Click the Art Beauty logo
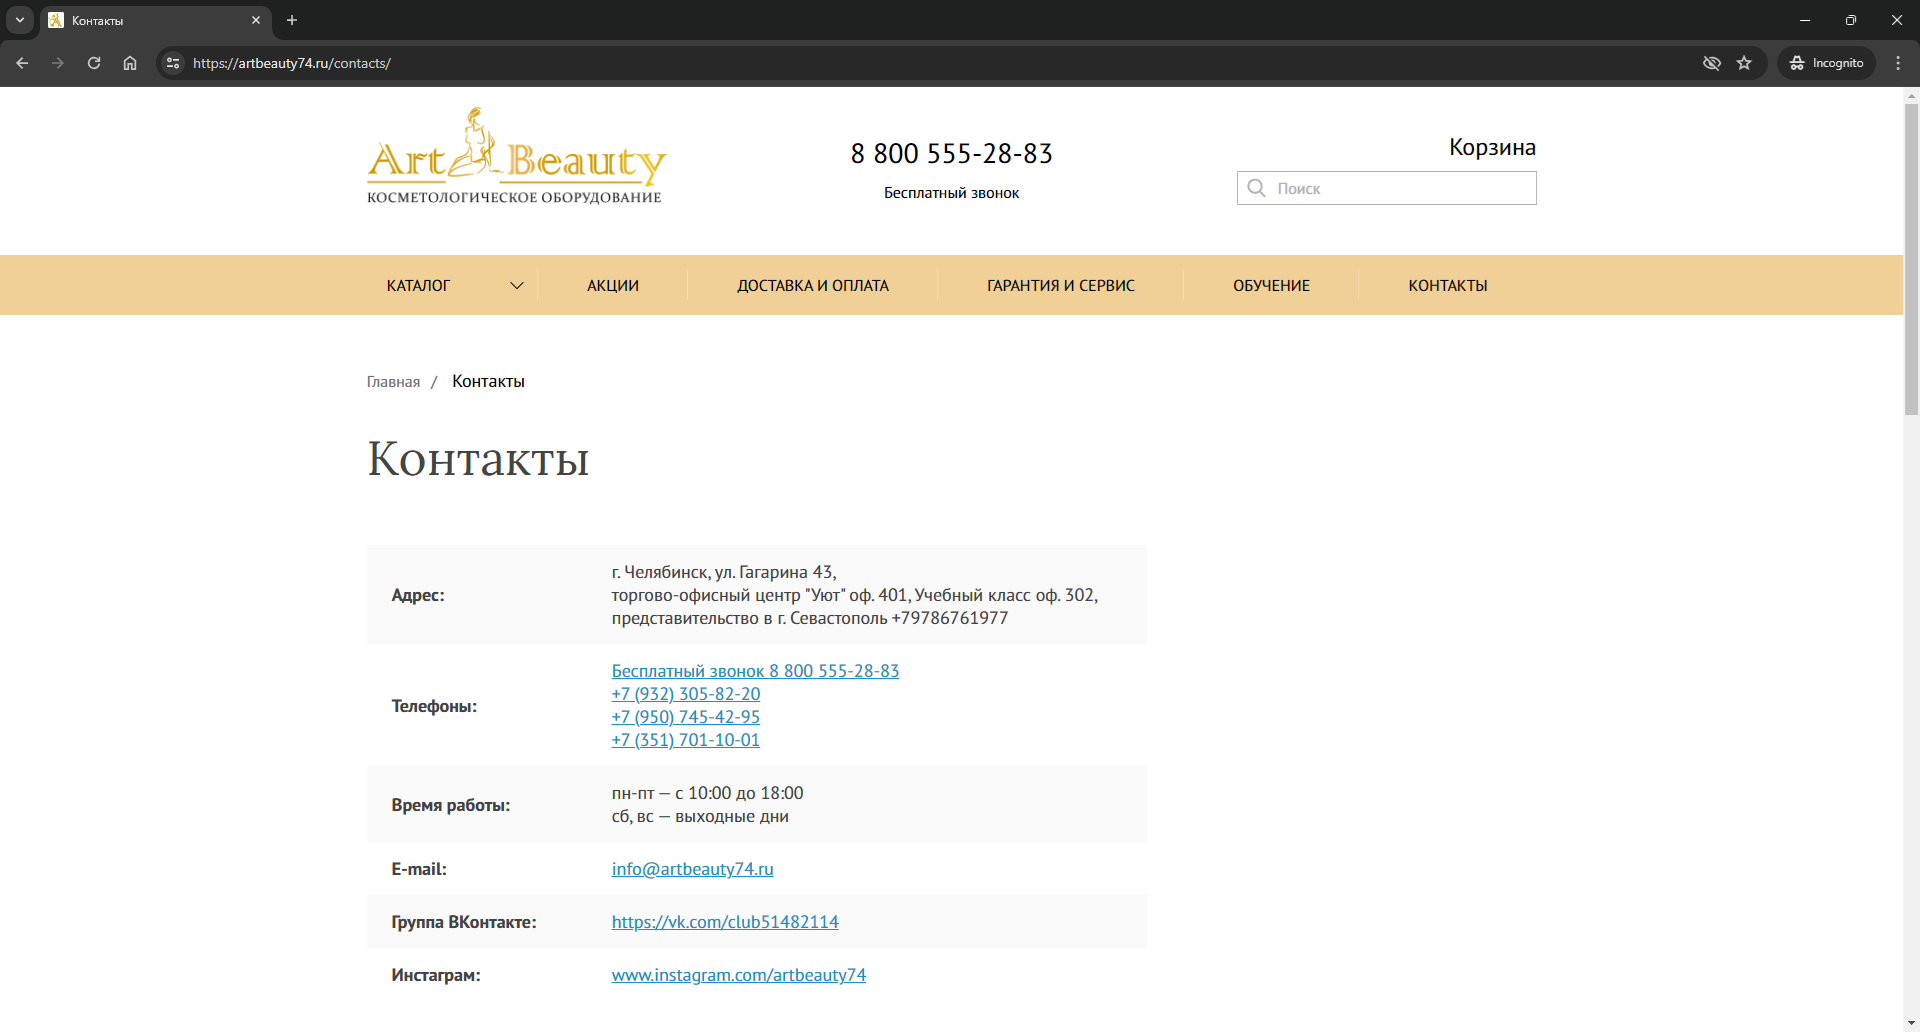This screenshot has height=1032, width=1920. tap(515, 157)
